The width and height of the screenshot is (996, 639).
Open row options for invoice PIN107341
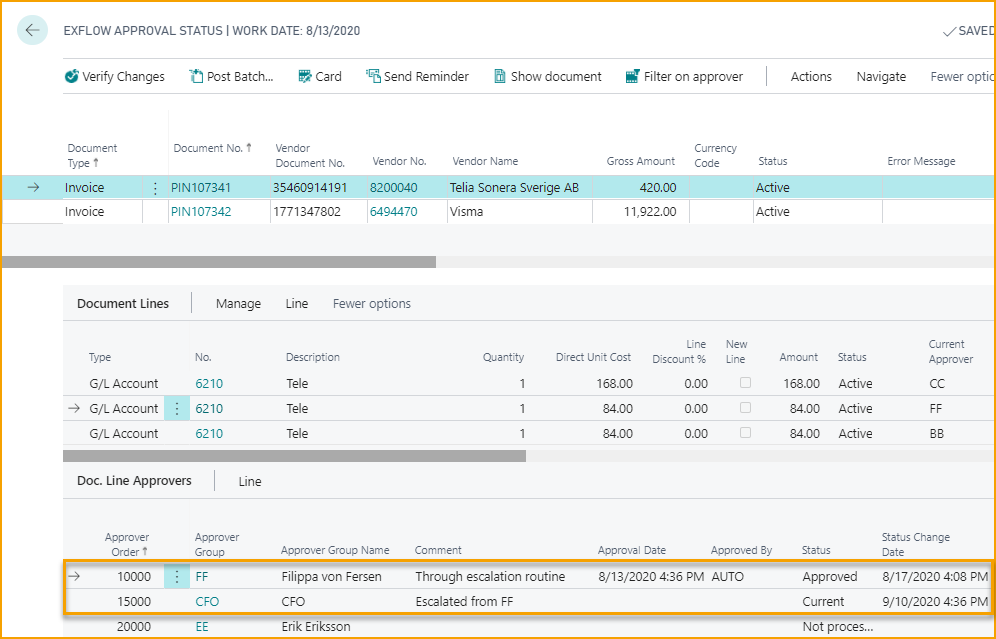click(x=155, y=188)
